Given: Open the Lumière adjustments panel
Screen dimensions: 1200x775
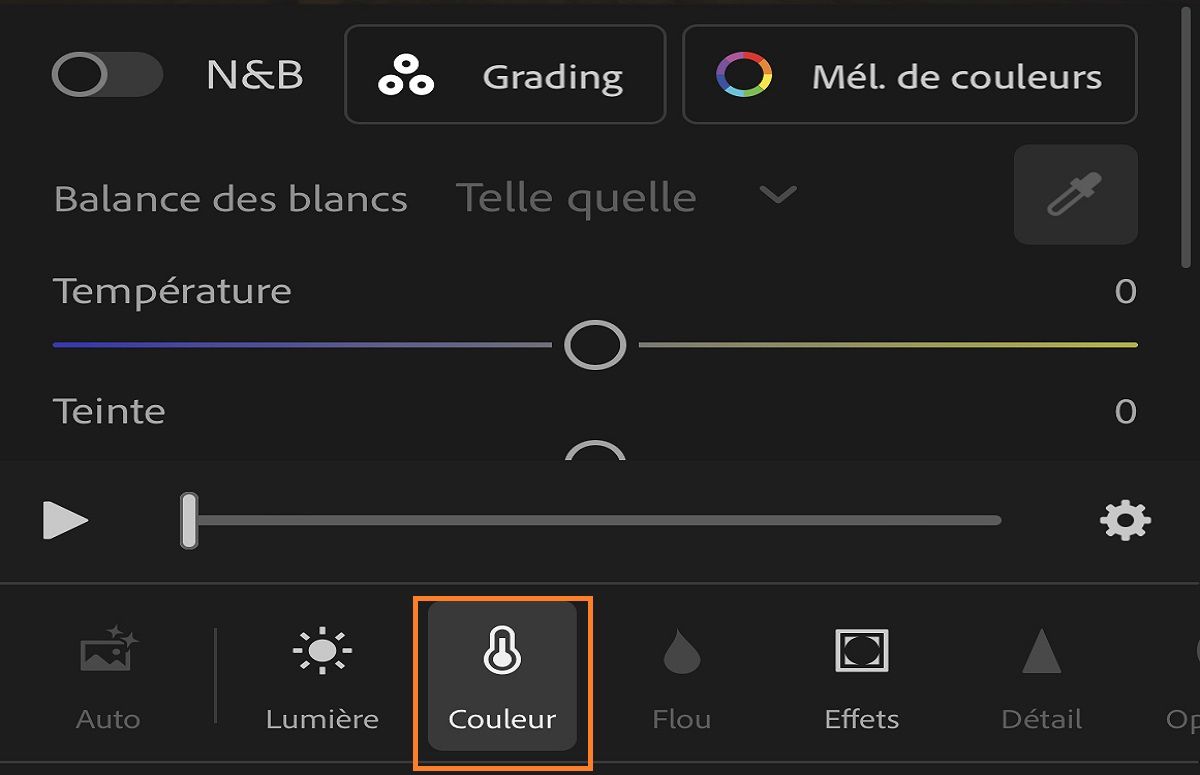Looking at the screenshot, I should [320, 680].
